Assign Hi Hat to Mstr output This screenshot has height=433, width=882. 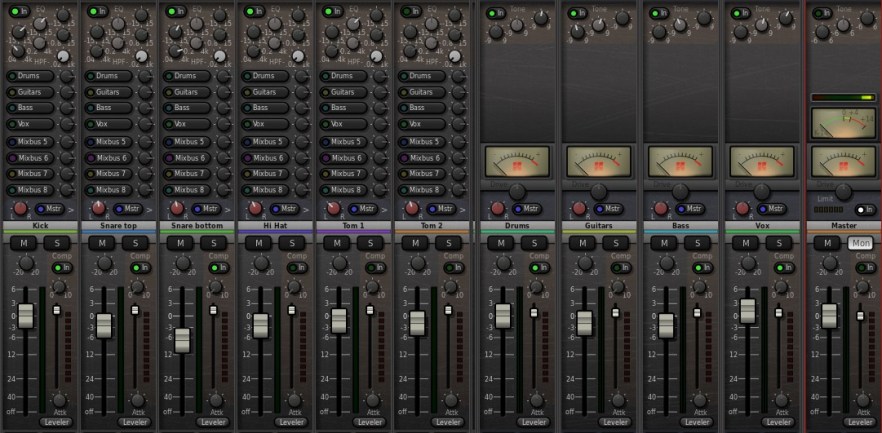285,209
